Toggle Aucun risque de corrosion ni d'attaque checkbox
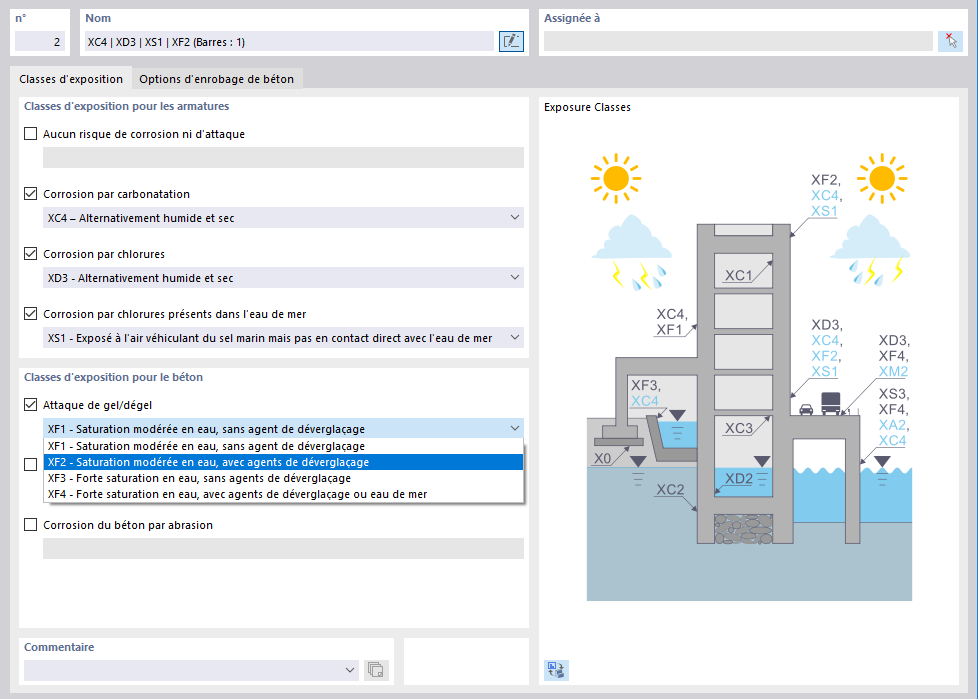978x699 pixels. [x=31, y=133]
